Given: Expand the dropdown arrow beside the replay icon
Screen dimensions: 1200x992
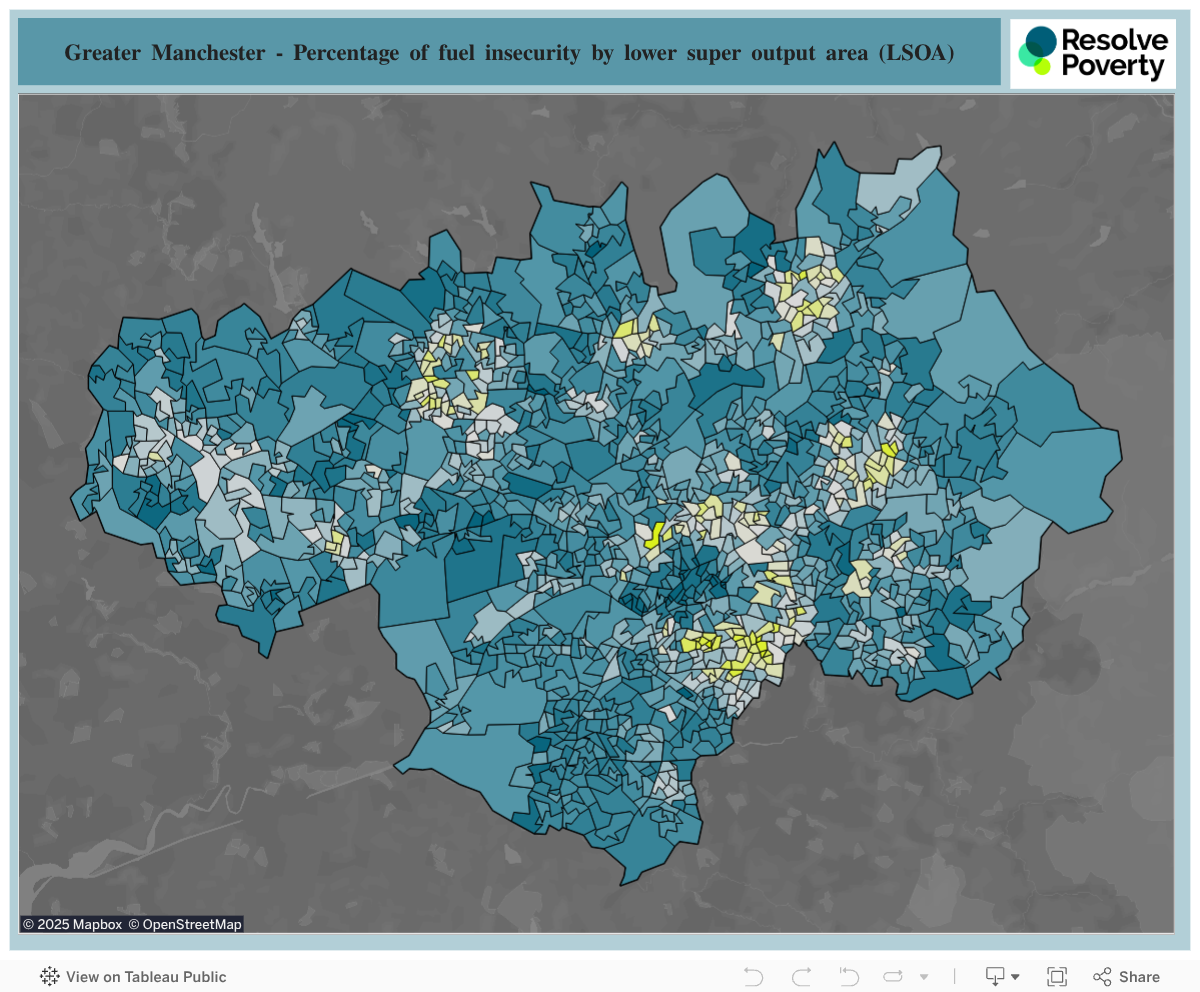Looking at the screenshot, I should (x=924, y=977).
